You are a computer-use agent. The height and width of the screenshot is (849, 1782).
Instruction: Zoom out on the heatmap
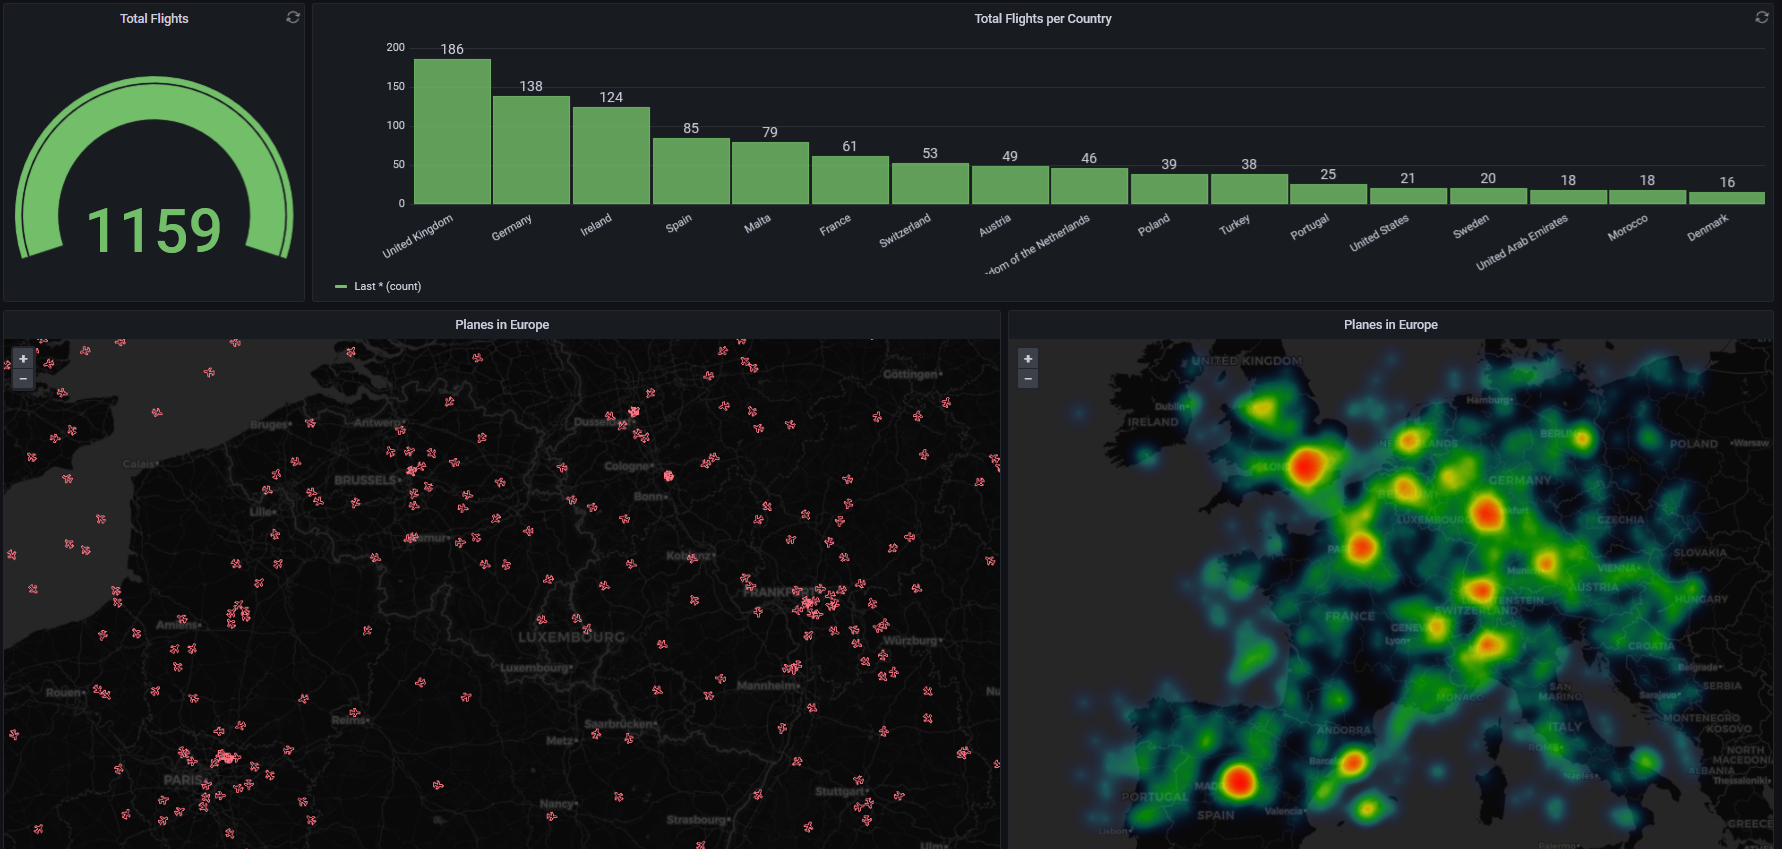click(x=1028, y=379)
